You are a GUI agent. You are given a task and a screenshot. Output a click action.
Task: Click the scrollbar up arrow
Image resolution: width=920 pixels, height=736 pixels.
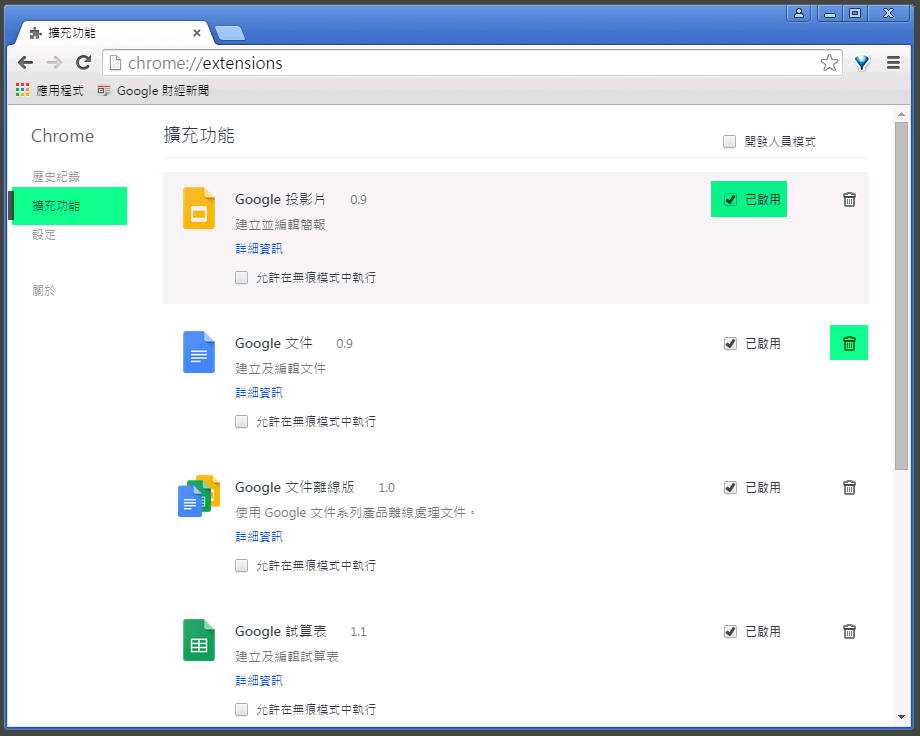click(901, 114)
